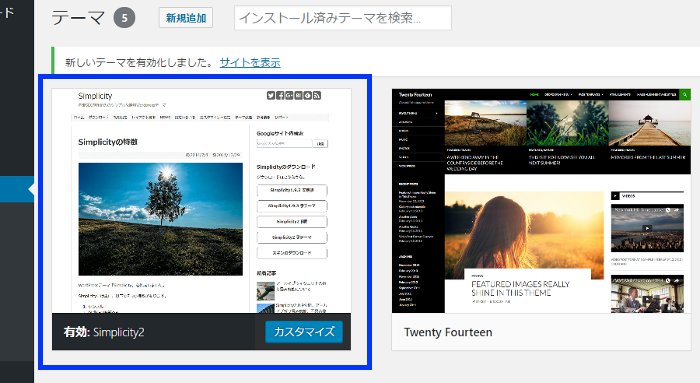Click the 新しいテーマを有効化しました notice text

coord(139,62)
